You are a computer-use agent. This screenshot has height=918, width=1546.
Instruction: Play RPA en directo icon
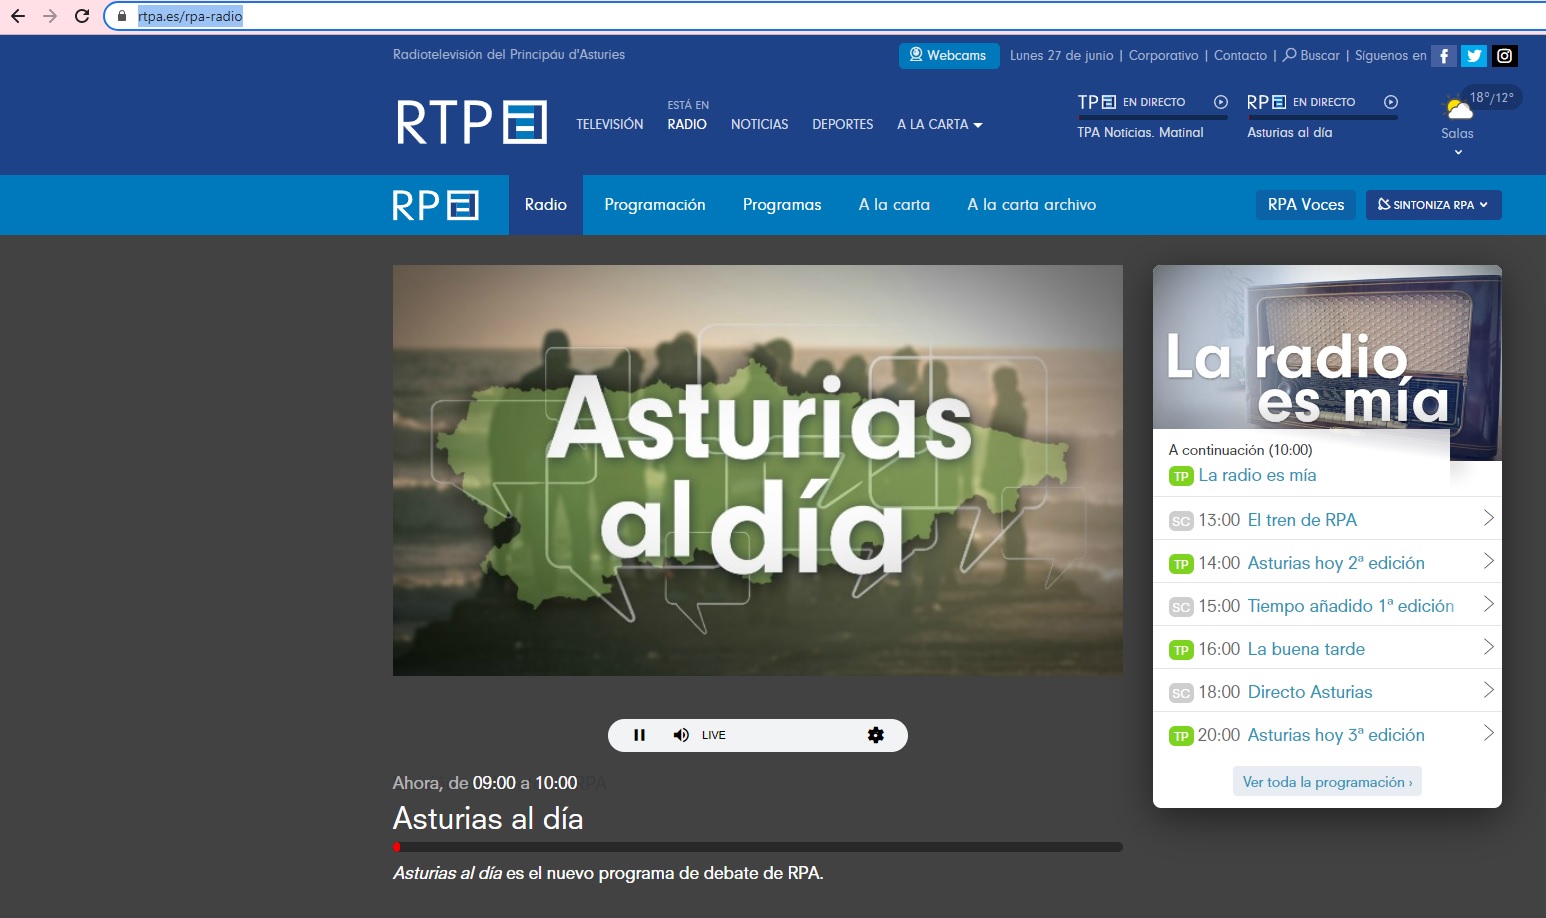[1391, 102]
